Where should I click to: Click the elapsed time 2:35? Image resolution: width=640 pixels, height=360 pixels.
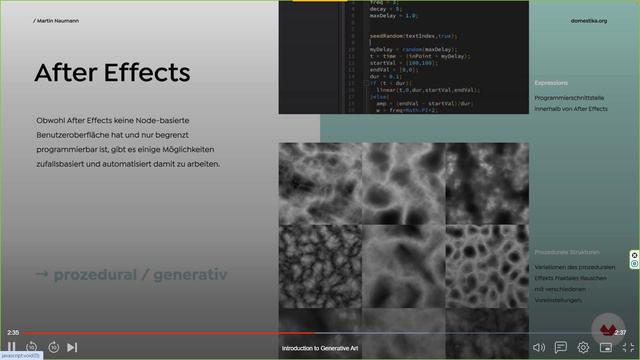(13, 333)
